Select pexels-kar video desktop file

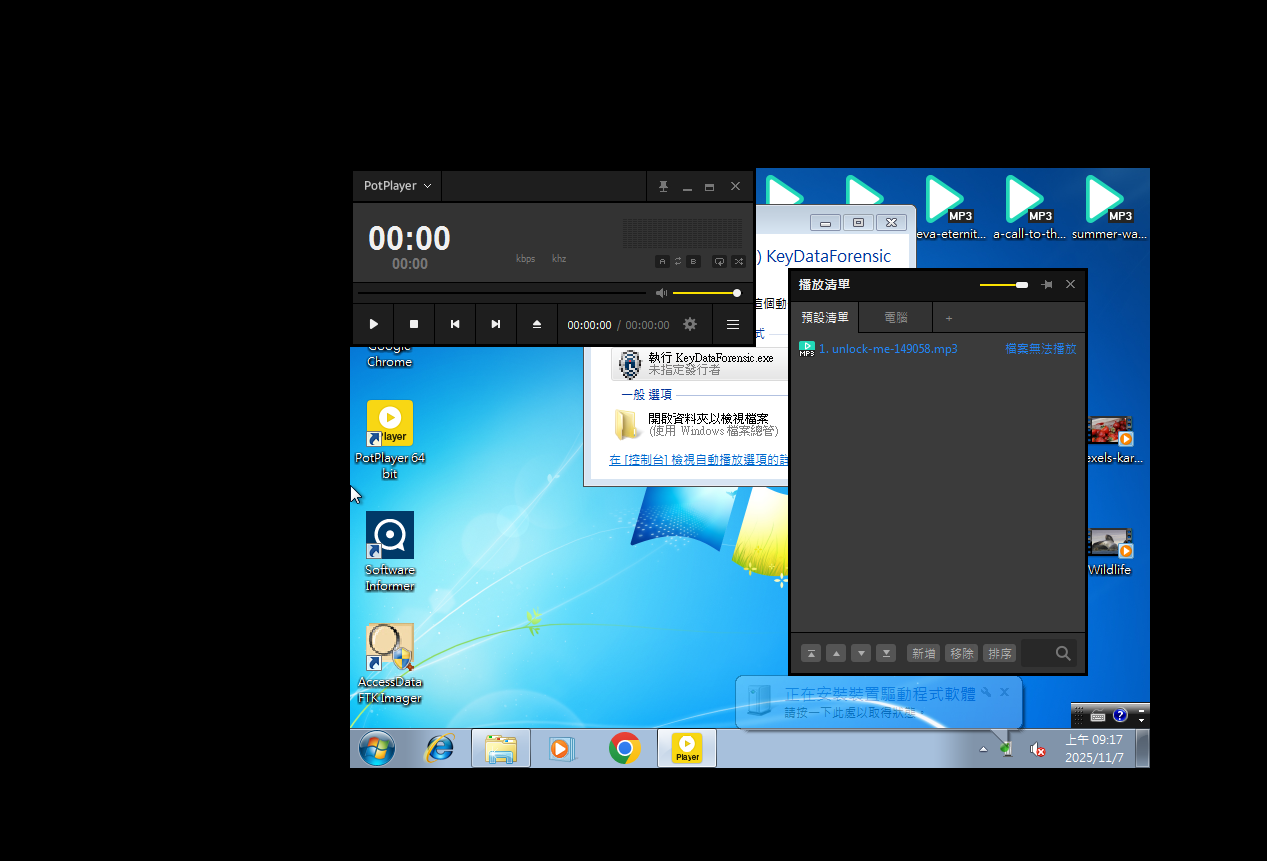click(x=1112, y=441)
